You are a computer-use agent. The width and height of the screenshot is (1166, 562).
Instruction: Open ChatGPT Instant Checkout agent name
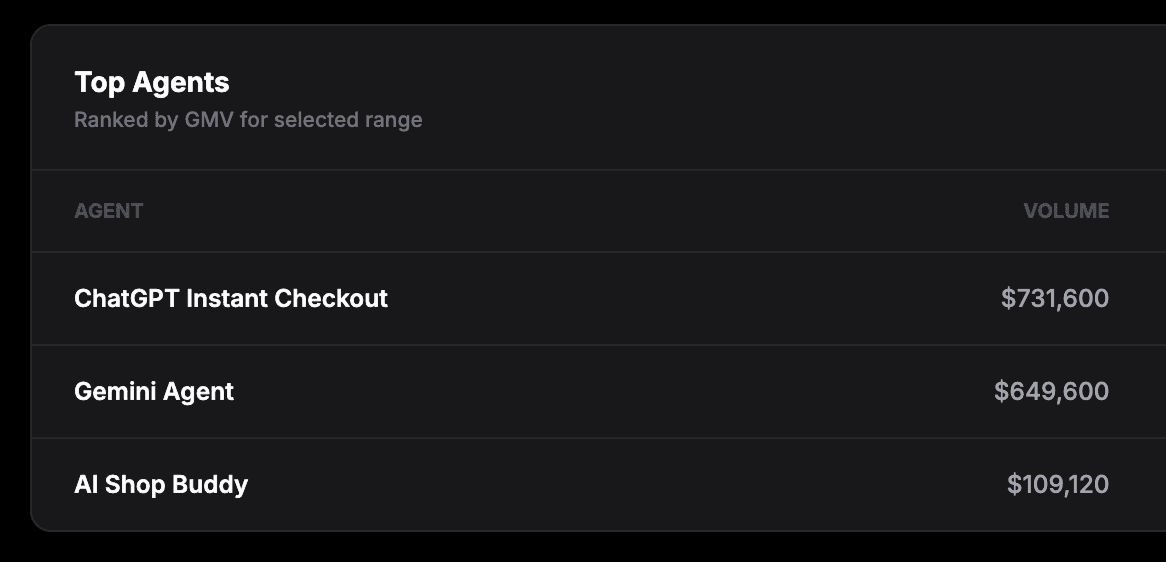[x=231, y=298]
